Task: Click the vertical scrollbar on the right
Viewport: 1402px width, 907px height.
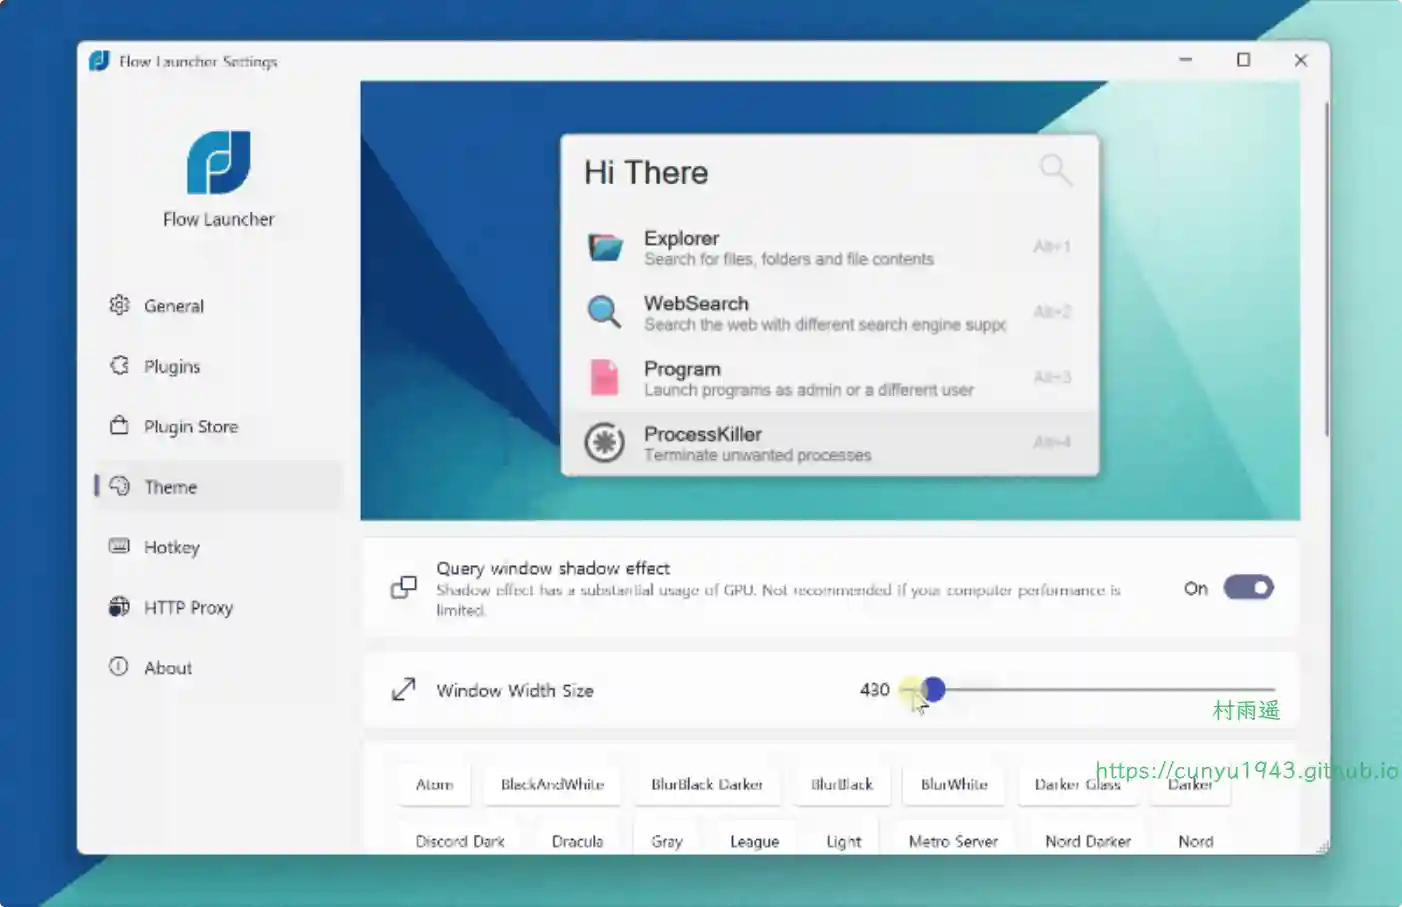Action: click(1326, 270)
